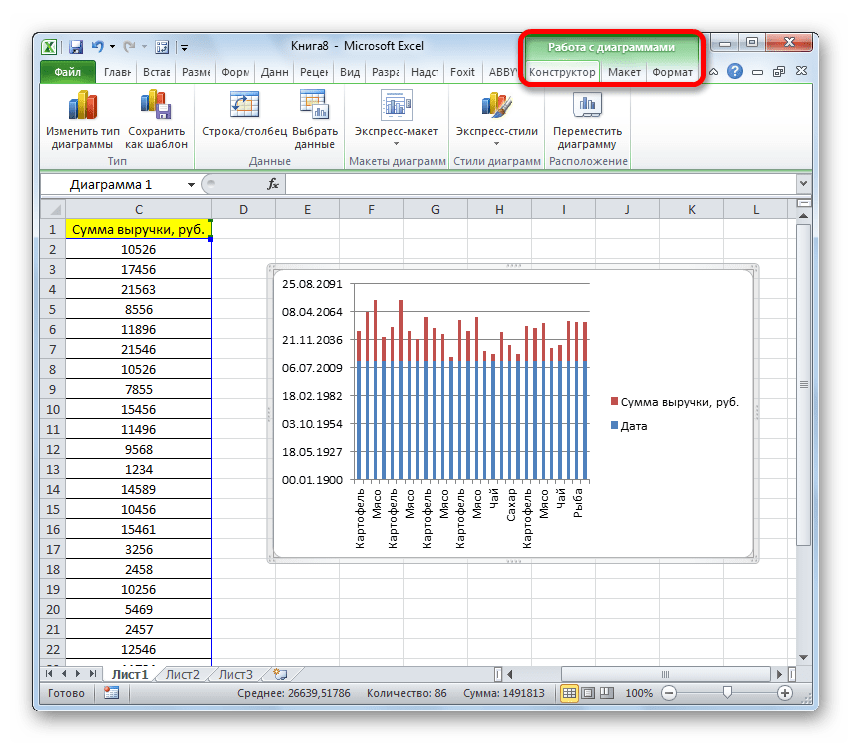The width and height of the screenshot is (852, 744).
Task: Open the green Файл button
Action: point(68,72)
